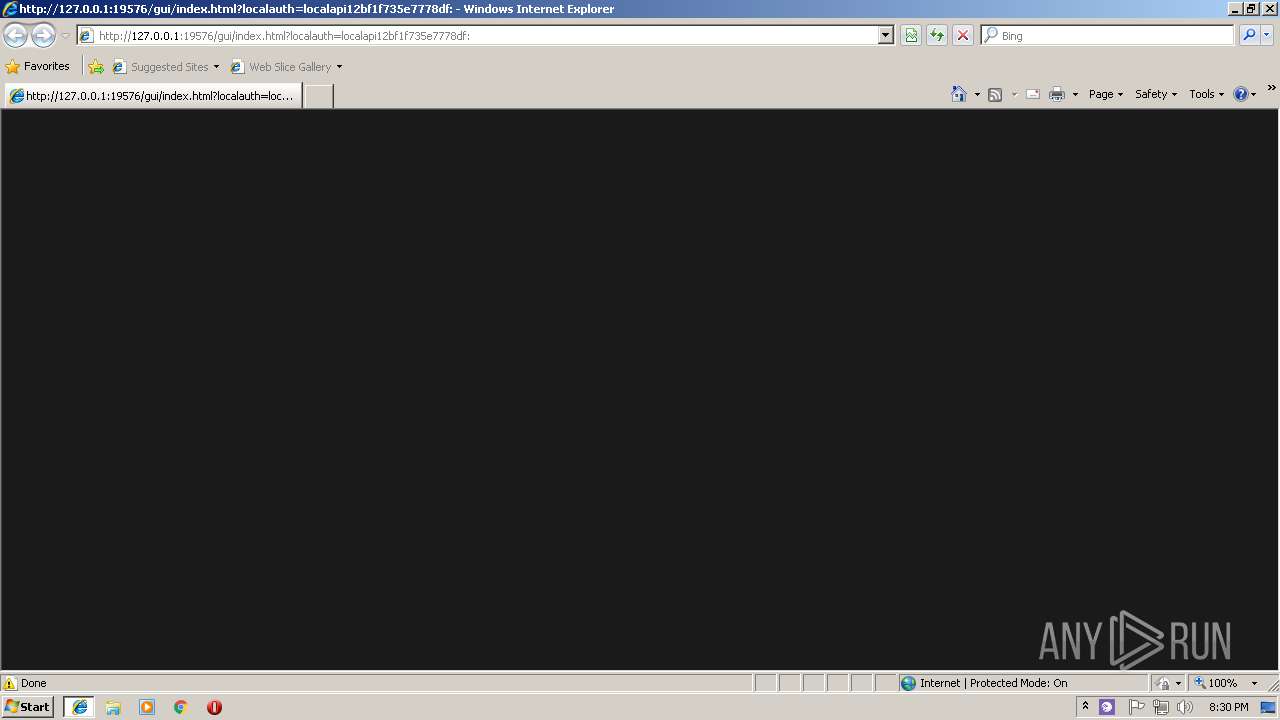Click the 100% zoom level button
Viewport: 1280px width, 720px height.
click(x=1216, y=683)
